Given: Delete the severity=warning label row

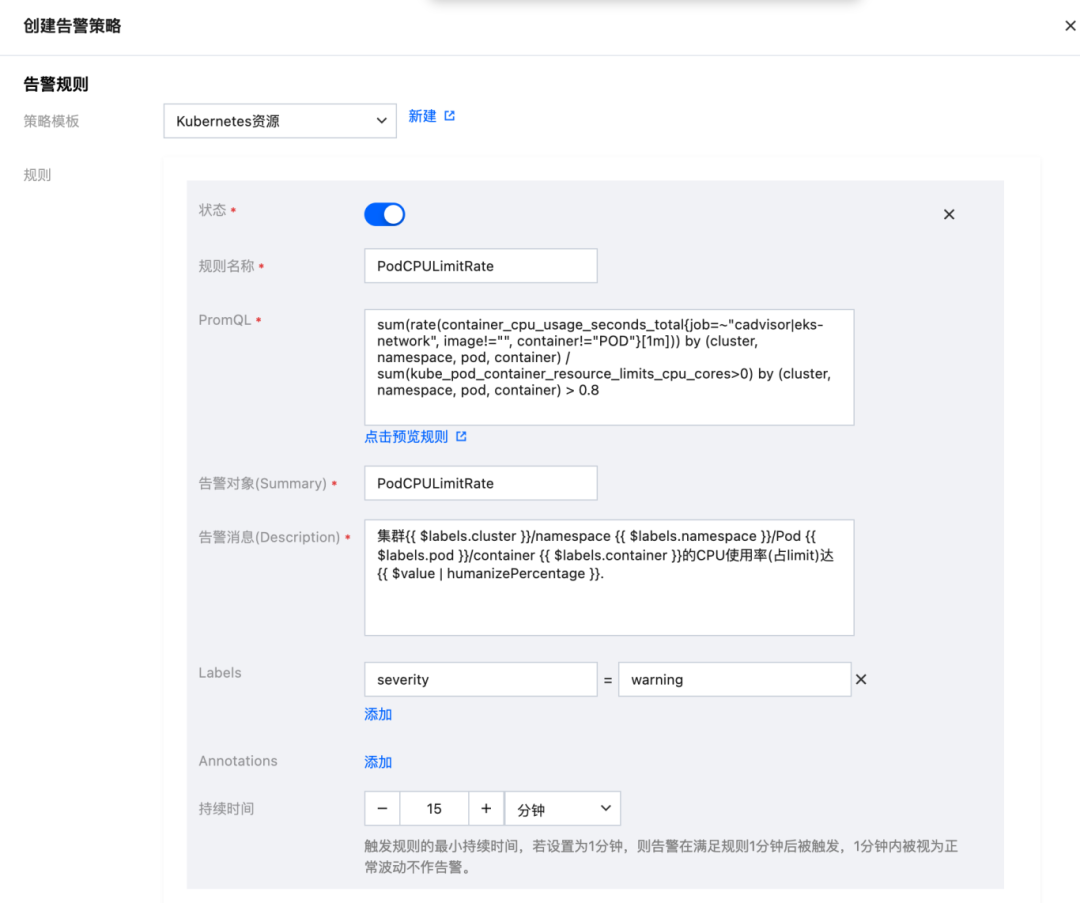Looking at the screenshot, I should 861,680.
